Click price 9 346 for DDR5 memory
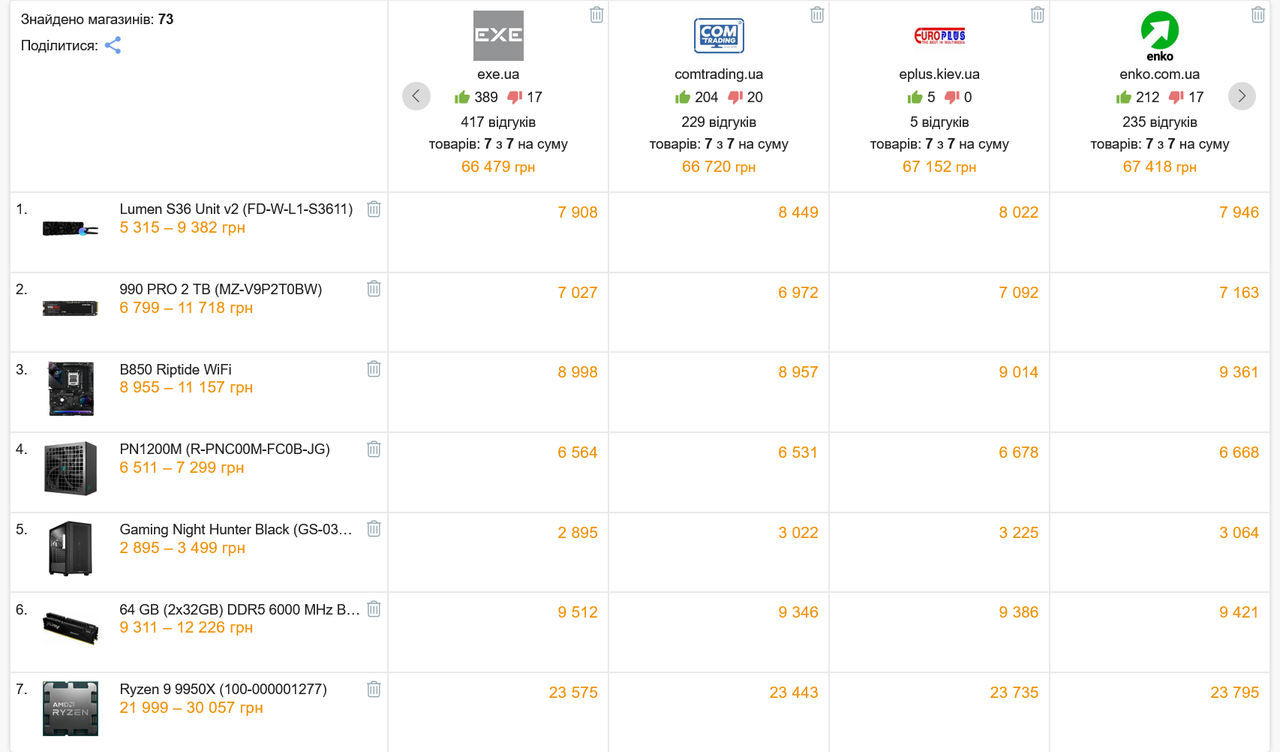The image size is (1280, 752). 798,612
